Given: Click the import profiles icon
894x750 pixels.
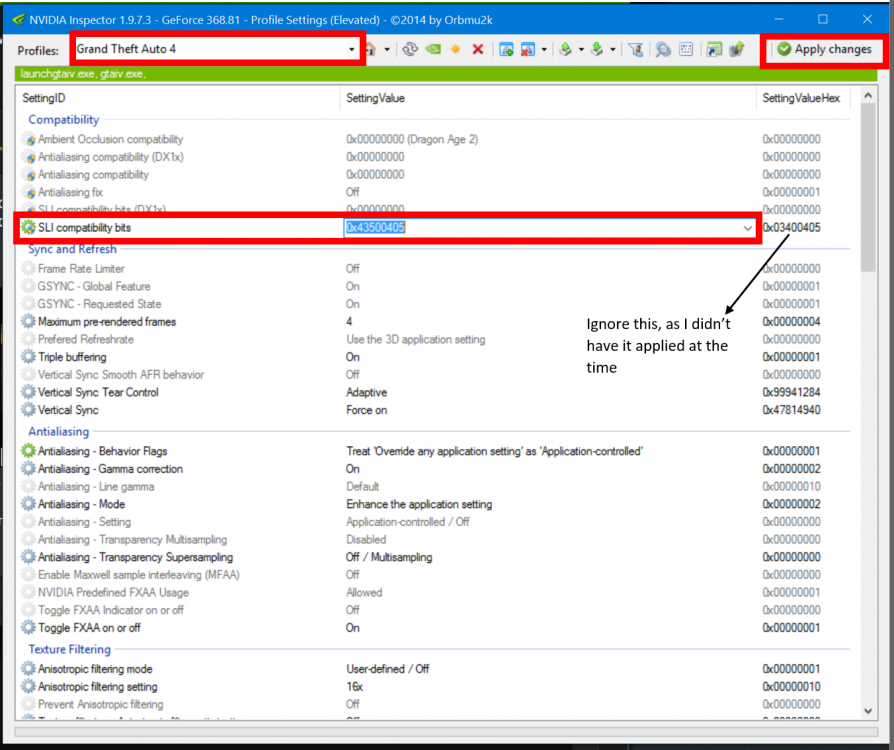Looking at the screenshot, I should (x=597, y=50).
